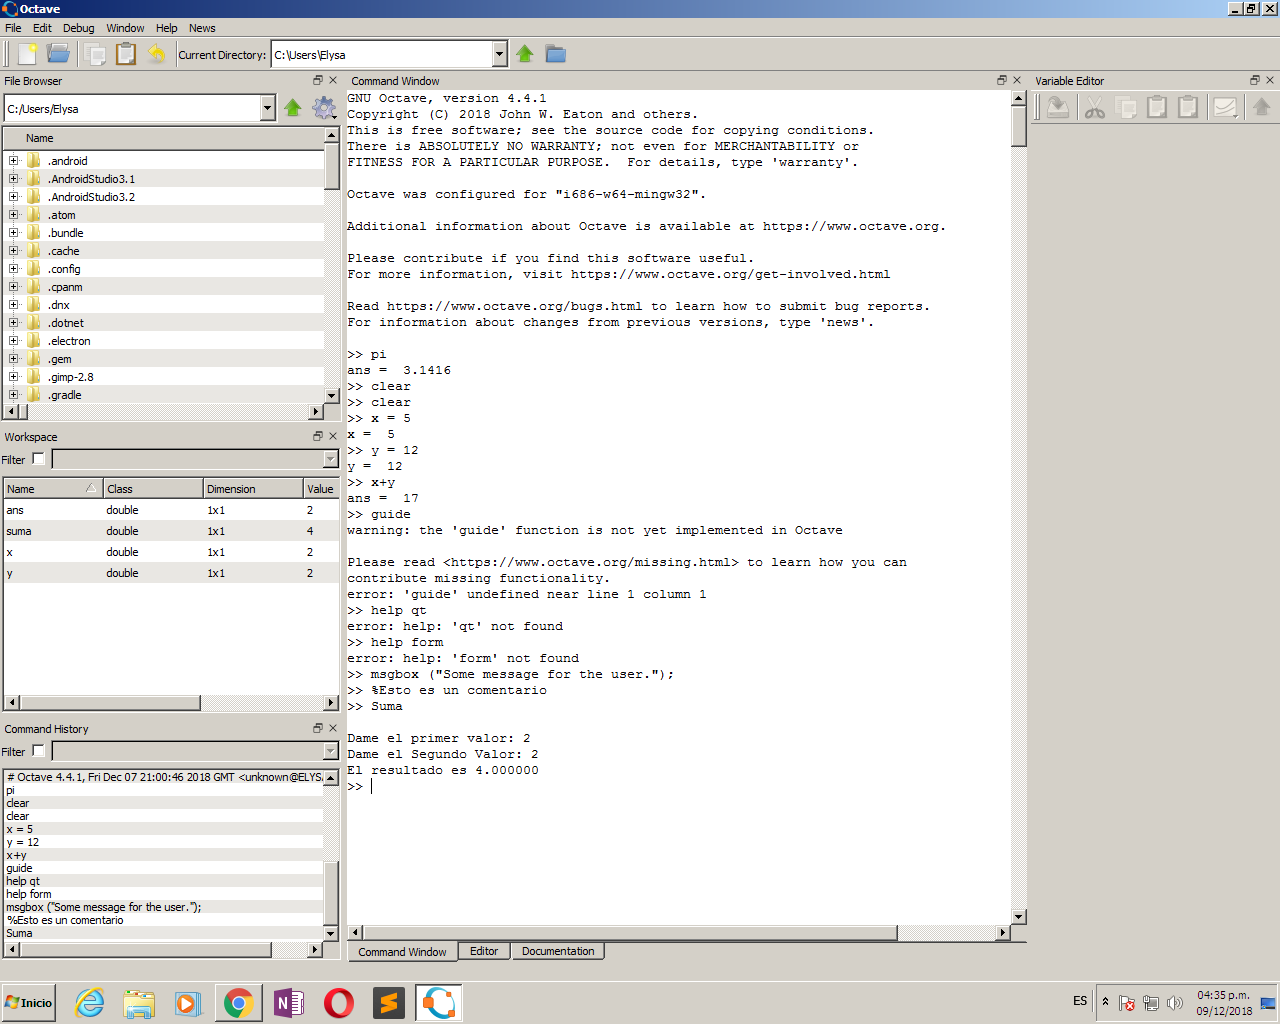Open an existing file from the toolbar
This screenshot has height=1024, width=1280.
(x=59, y=54)
